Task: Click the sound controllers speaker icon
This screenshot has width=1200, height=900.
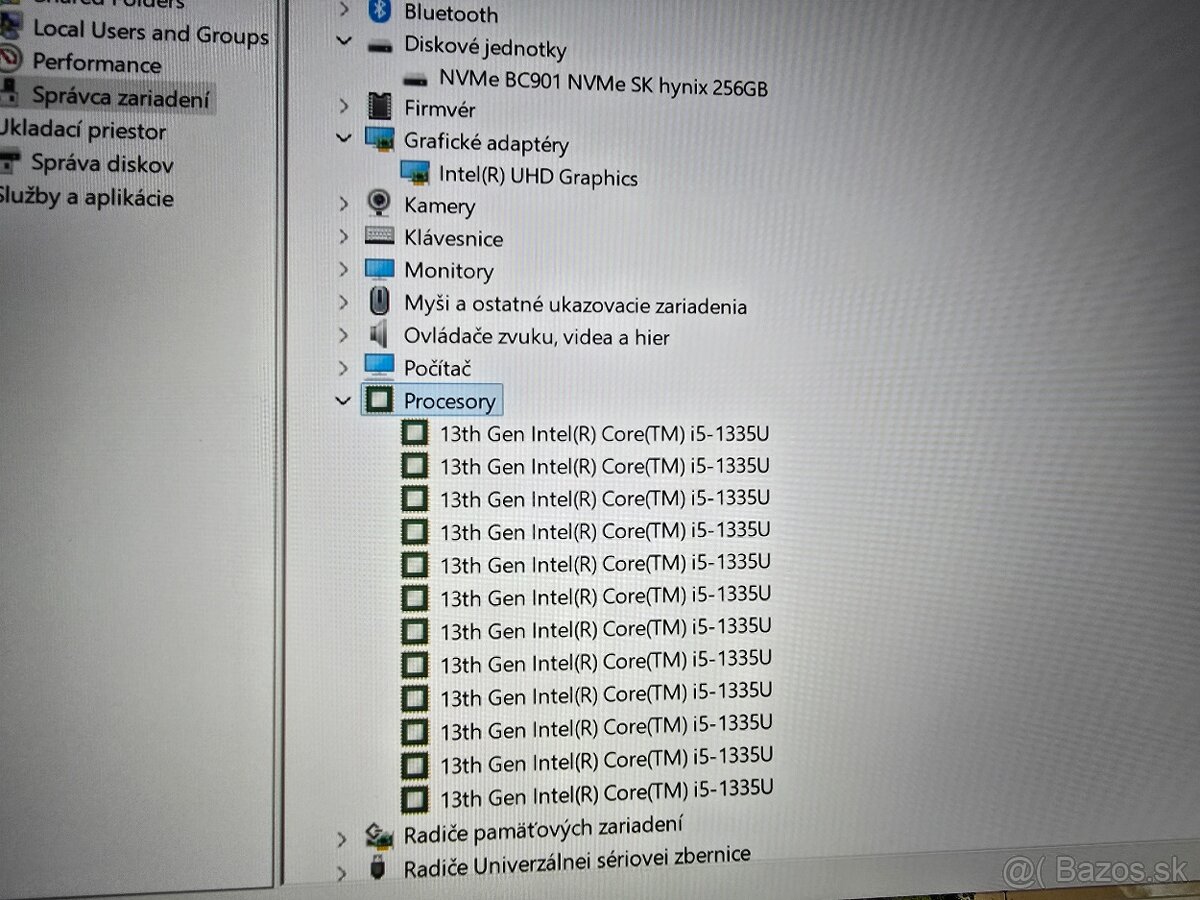Action: tap(379, 334)
